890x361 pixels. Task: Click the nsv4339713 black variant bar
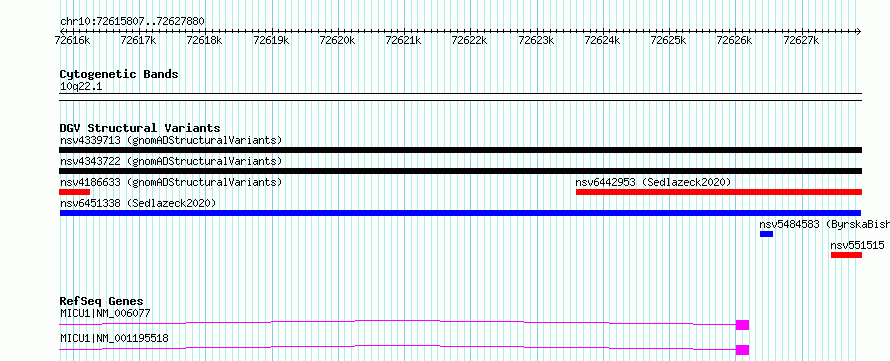click(x=460, y=150)
